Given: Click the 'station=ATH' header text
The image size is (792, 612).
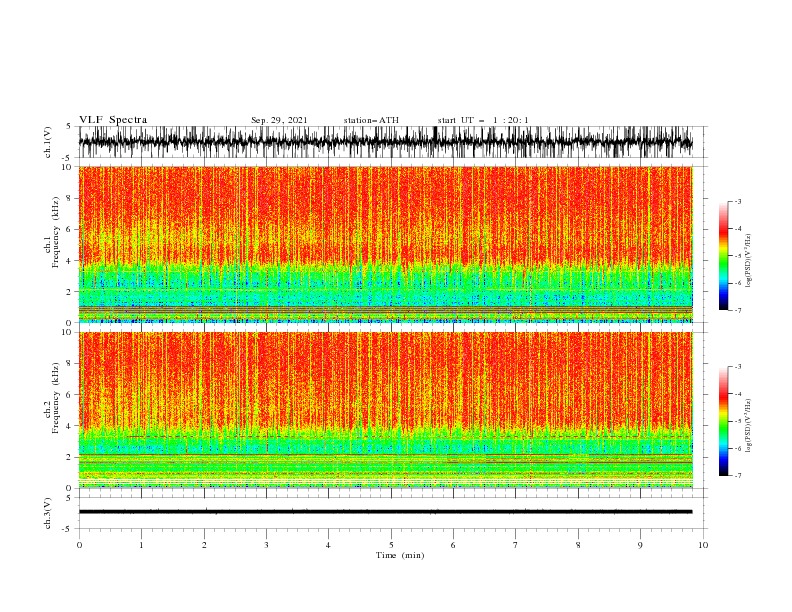Looking at the screenshot, I should 371,120.
